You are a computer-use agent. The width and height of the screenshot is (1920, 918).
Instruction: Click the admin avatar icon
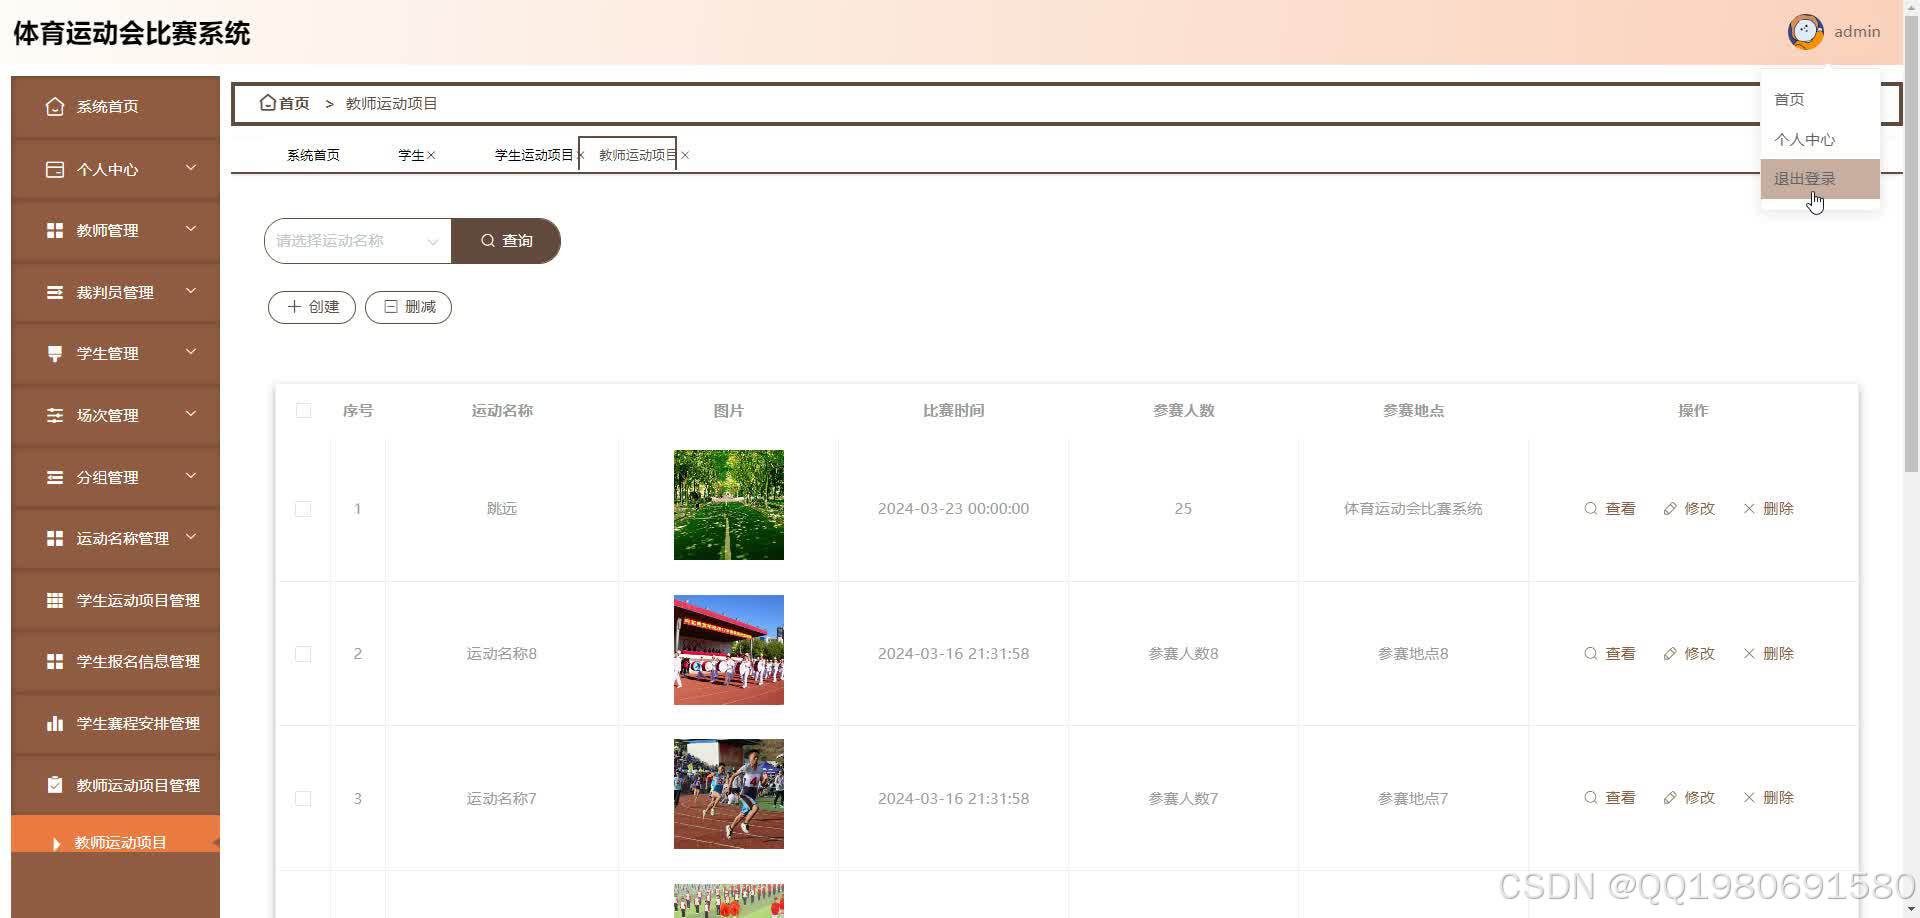pyautogui.click(x=1805, y=32)
